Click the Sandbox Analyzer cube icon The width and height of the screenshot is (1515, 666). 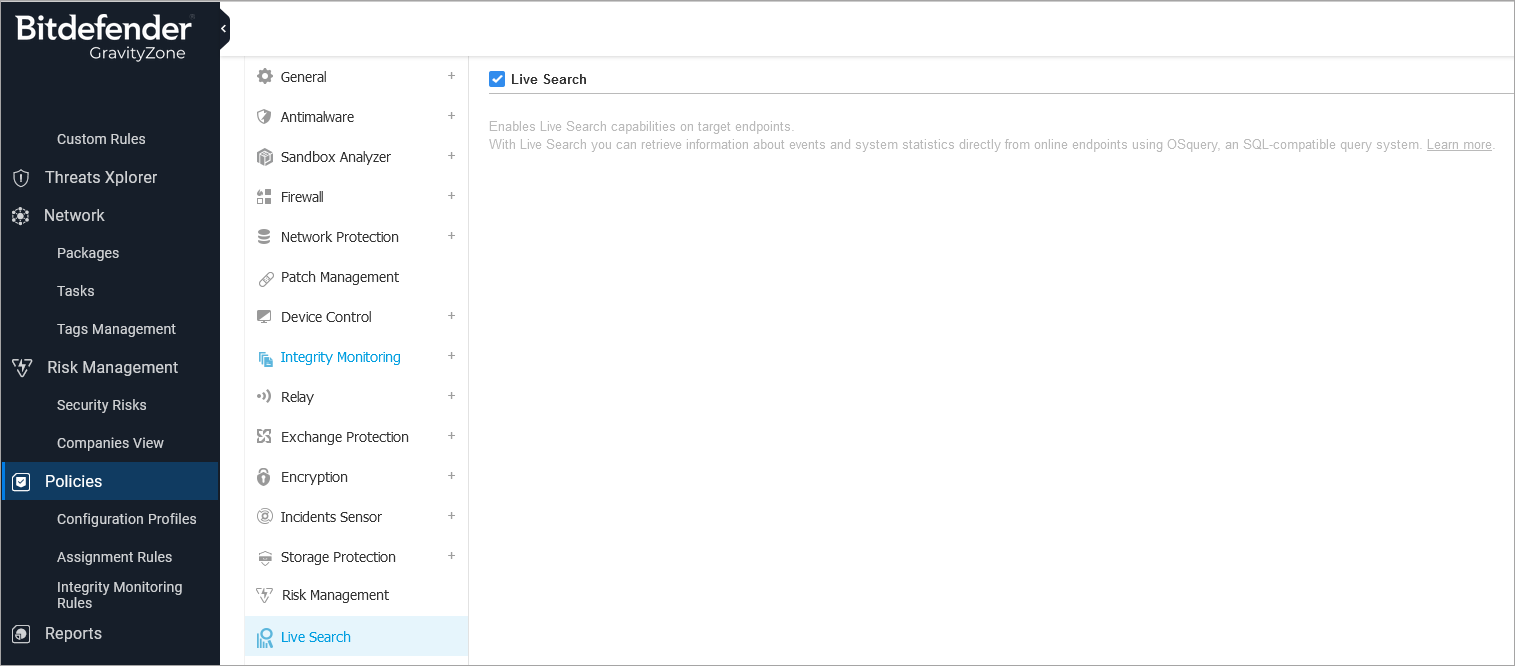pos(265,157)
